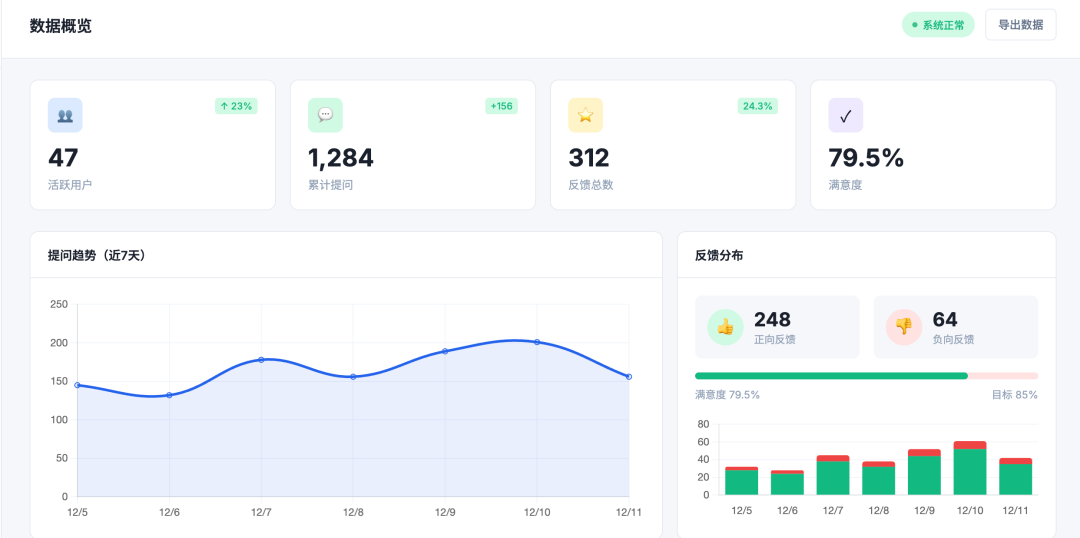Click the 反馈总数 label
This screenshot has width=1080, height=538.
click(591, 185)
